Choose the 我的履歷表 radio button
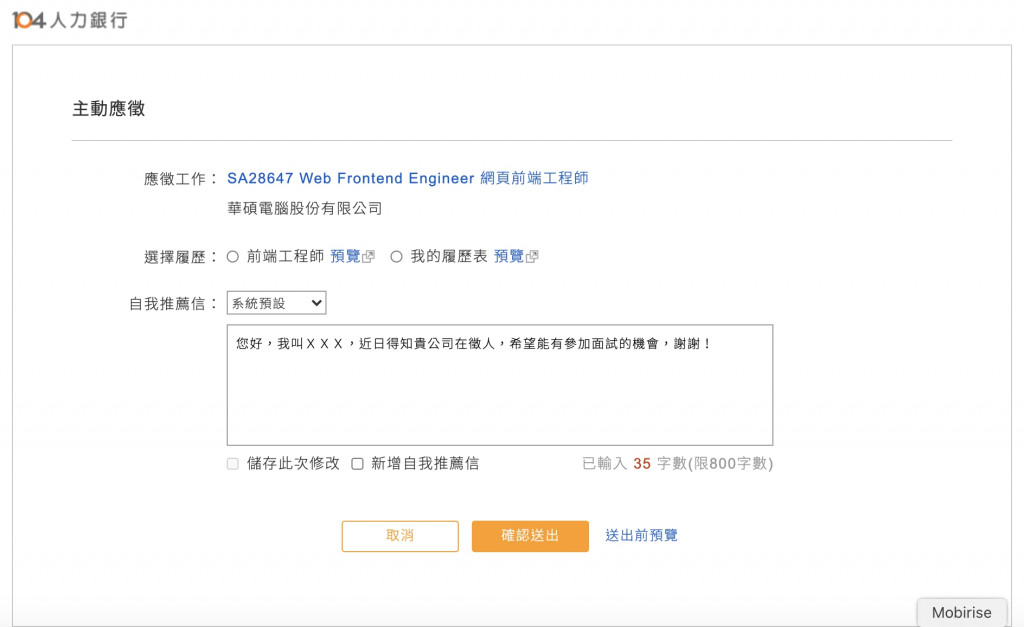The image size is (1024, 627). (396, 257)
